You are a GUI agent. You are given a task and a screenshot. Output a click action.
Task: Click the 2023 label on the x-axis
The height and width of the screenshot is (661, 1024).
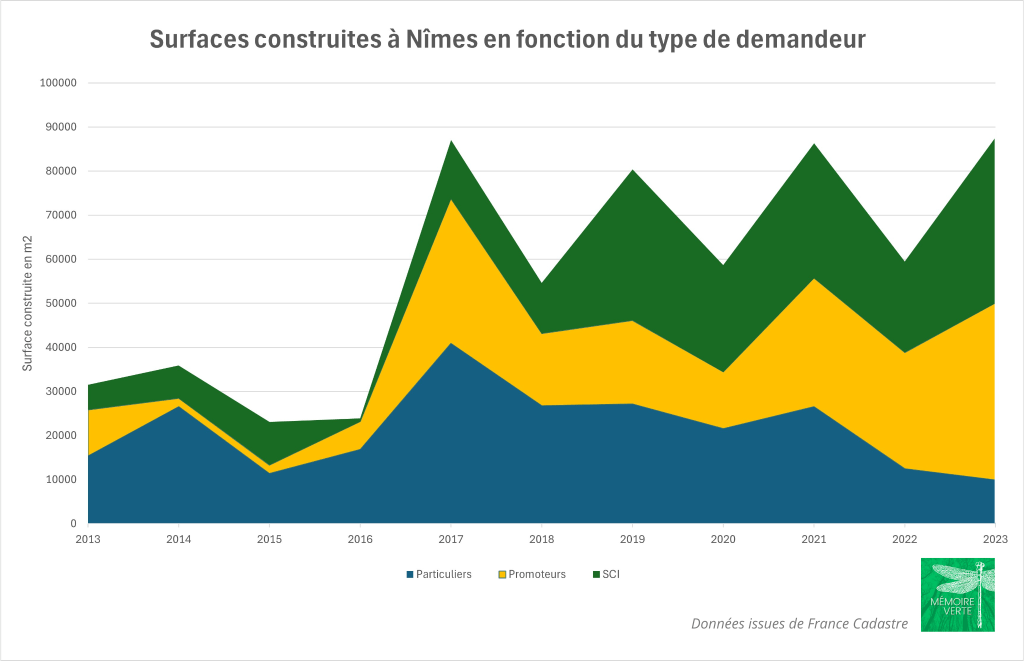point(994,539)
